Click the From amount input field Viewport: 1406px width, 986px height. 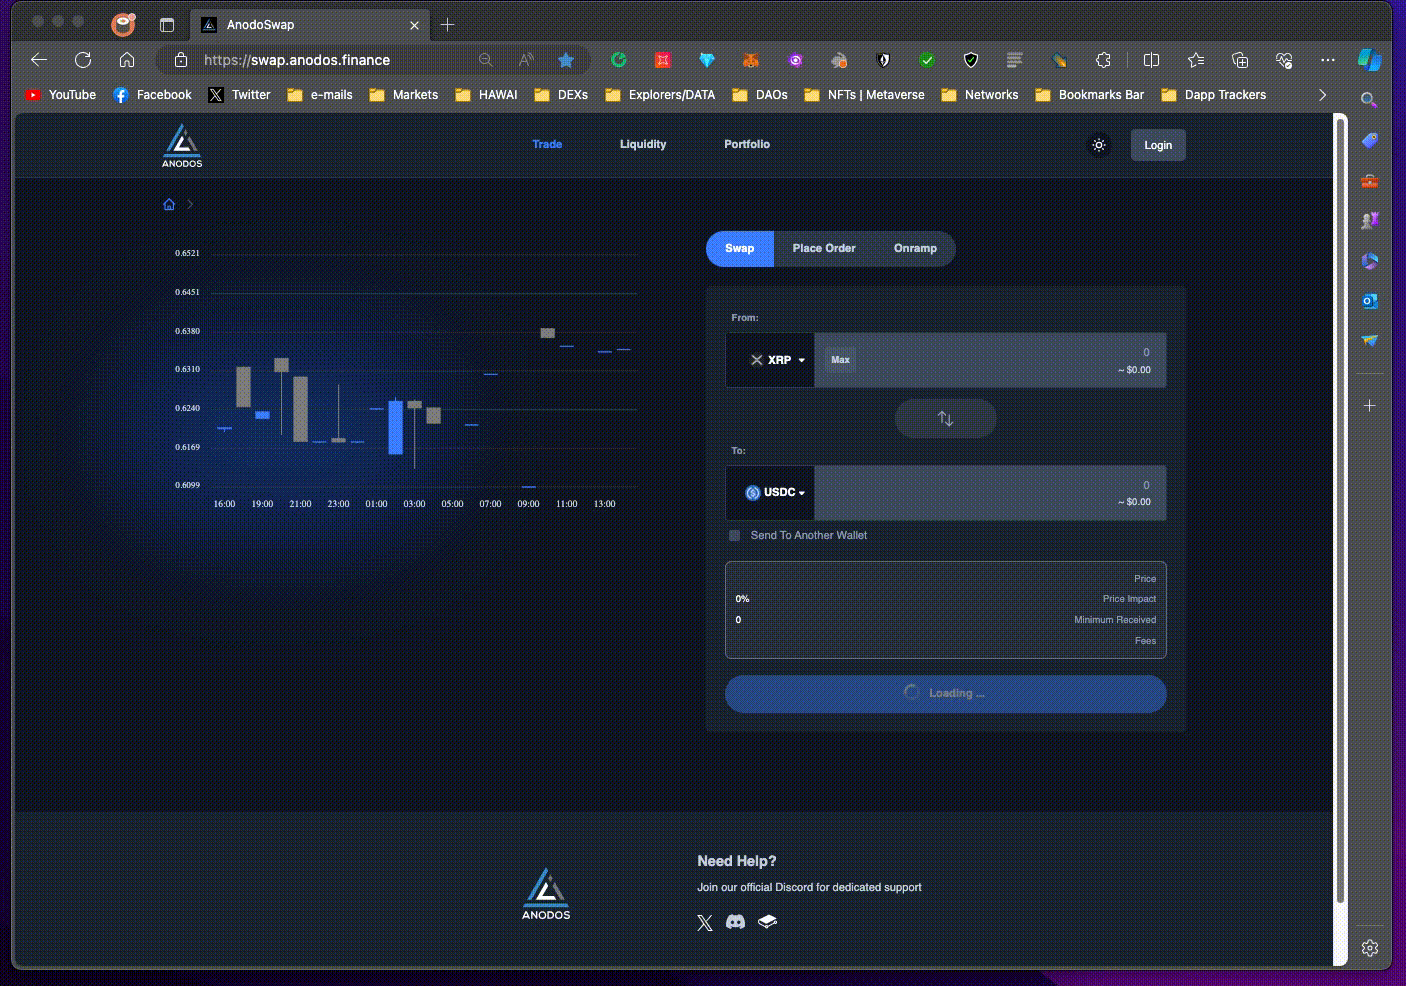[x=1010, y=360]
